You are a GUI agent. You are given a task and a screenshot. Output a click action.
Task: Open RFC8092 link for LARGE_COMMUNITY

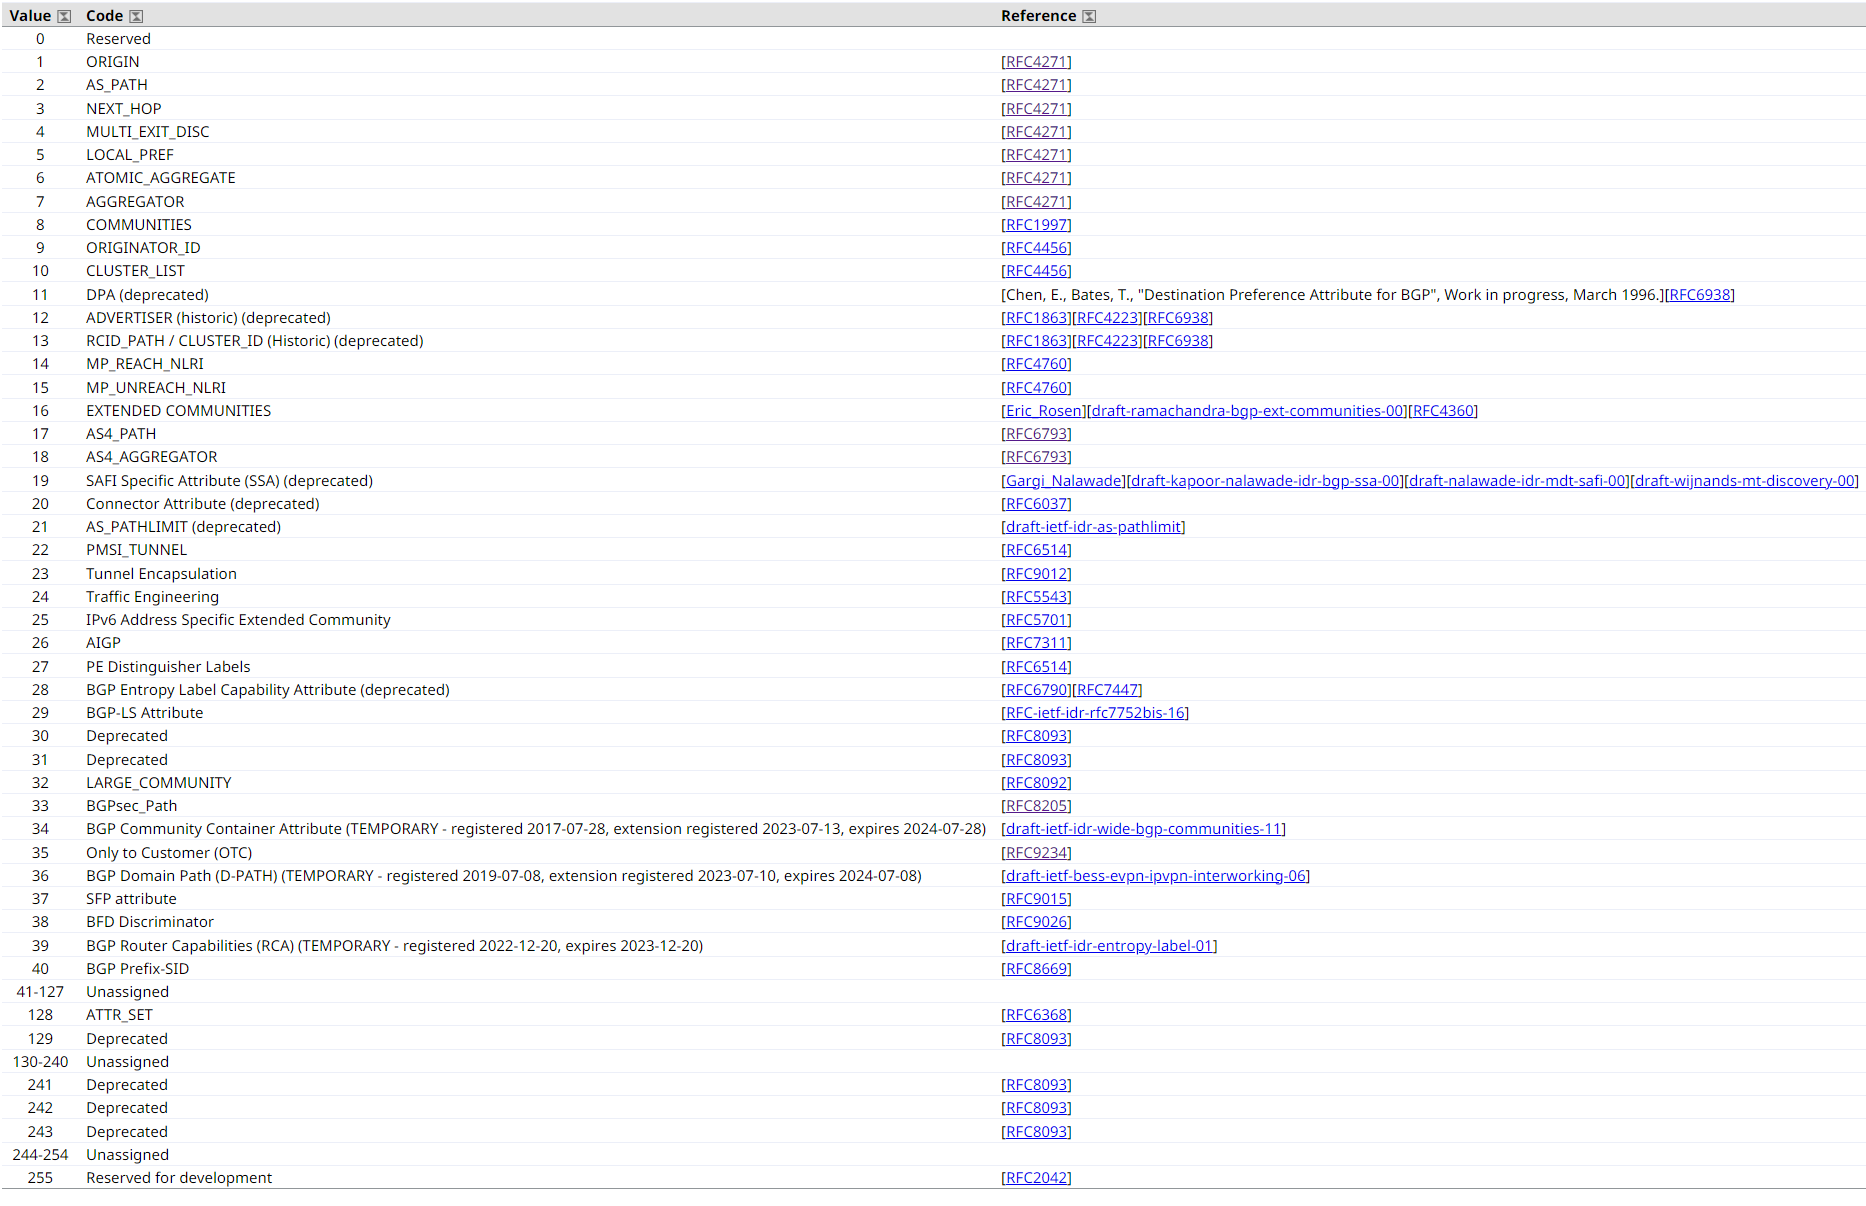[1036, 783]
